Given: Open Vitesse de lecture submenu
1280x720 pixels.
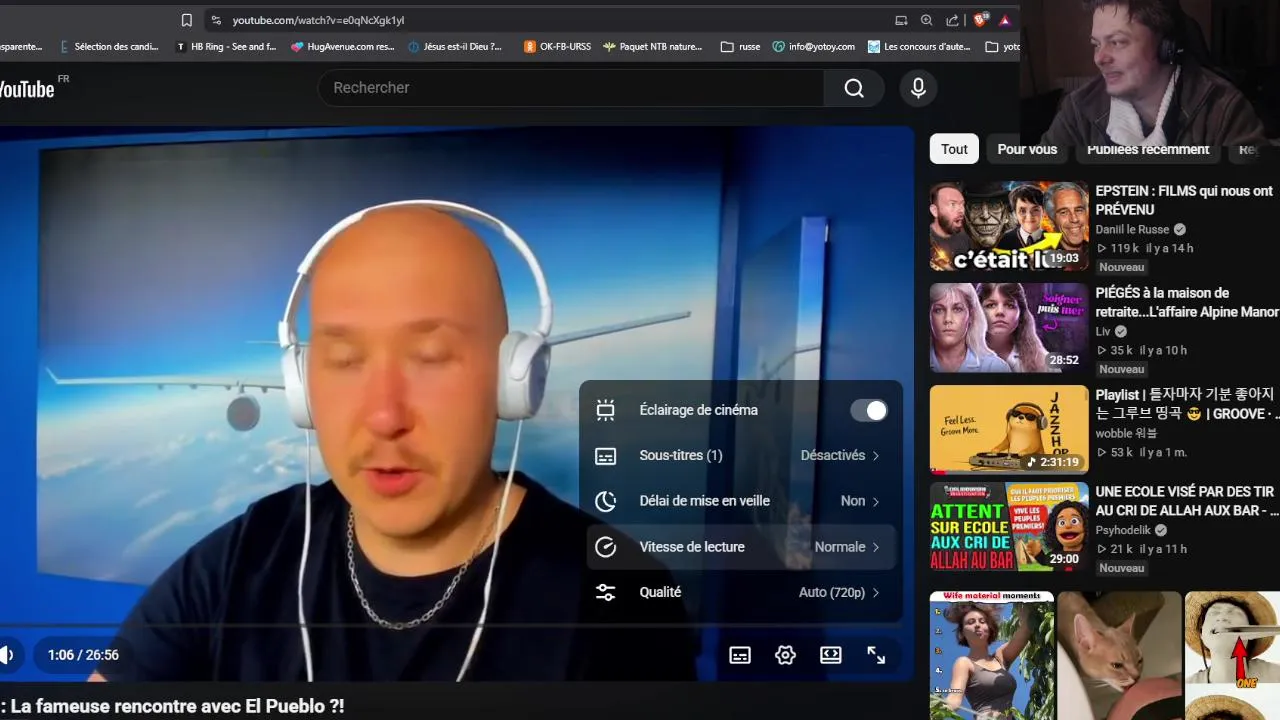Looking at the screenshot, I should (741, 547).
